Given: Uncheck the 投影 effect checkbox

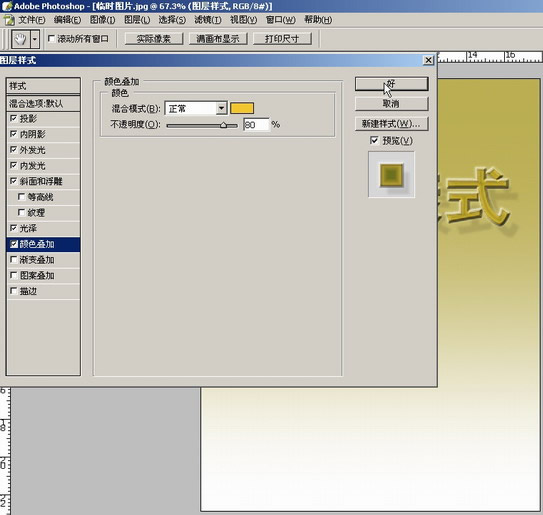Looking at the screenshot, I should [x=14, y=118].
